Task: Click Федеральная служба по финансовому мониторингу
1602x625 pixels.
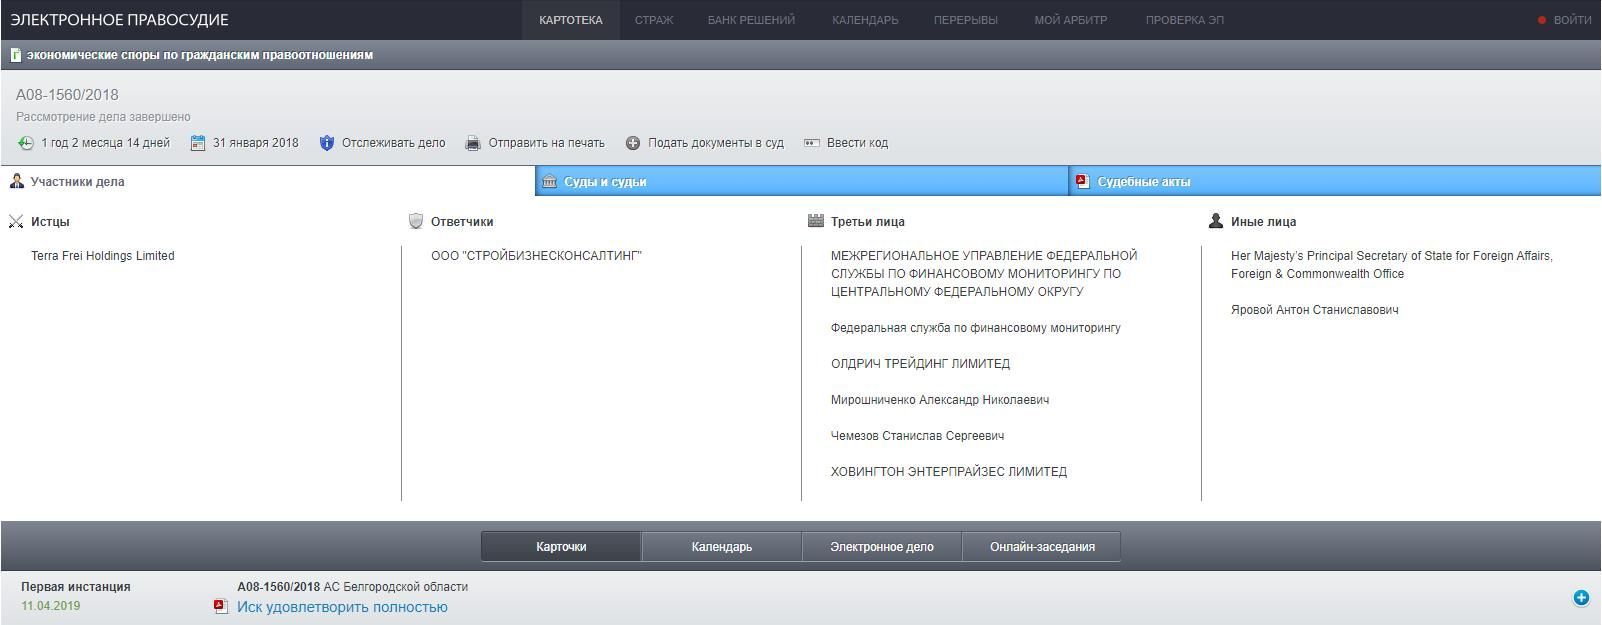Action: [x=976, y=328]
